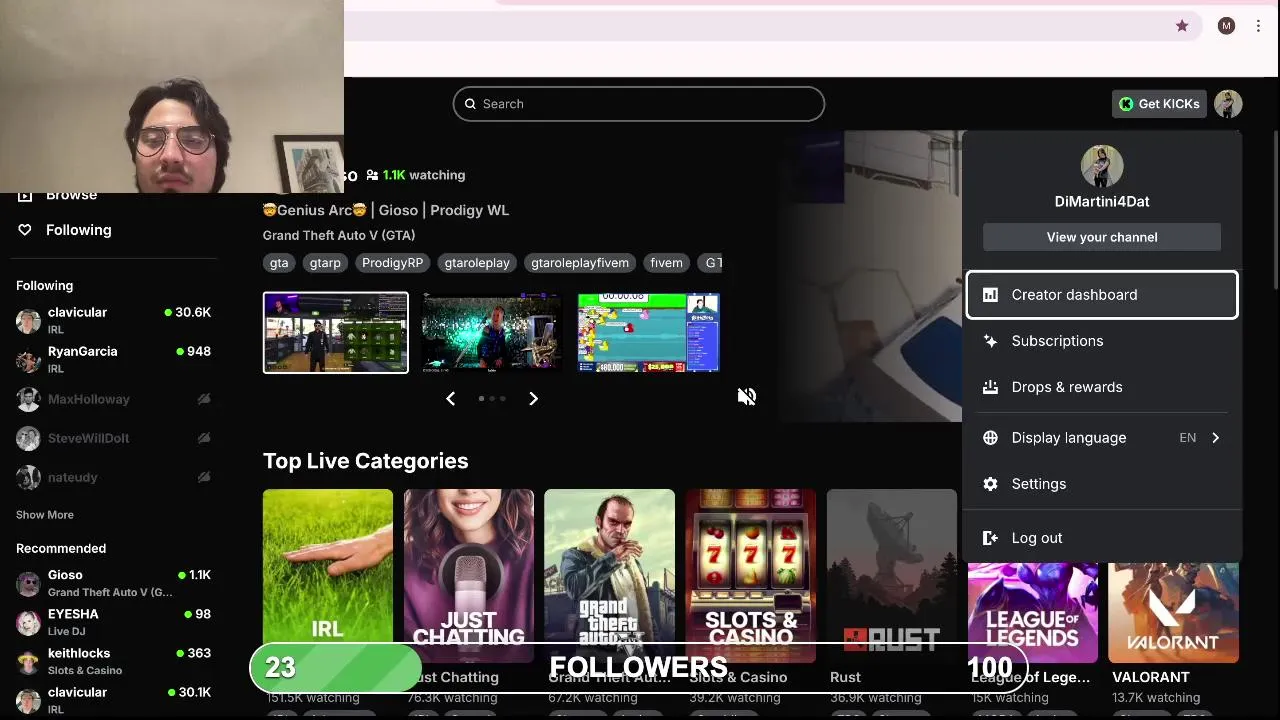Viewport: 1280px width, 720px height.
Task: Select first featured stream thumbnail
Action: (x=336, y=333)
